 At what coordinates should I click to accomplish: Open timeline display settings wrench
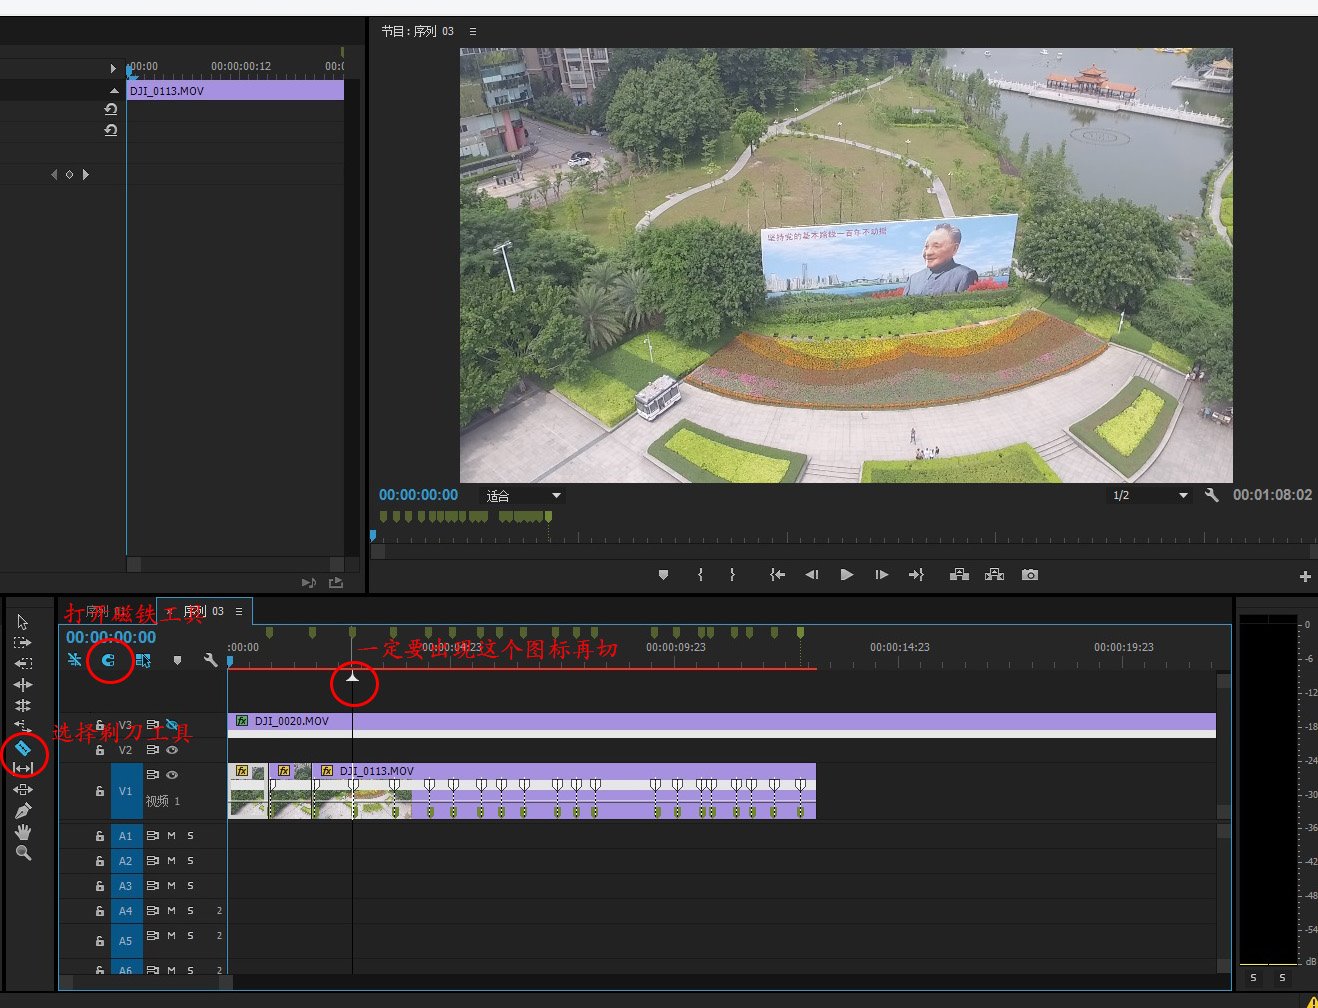click(x=210, y=660)
